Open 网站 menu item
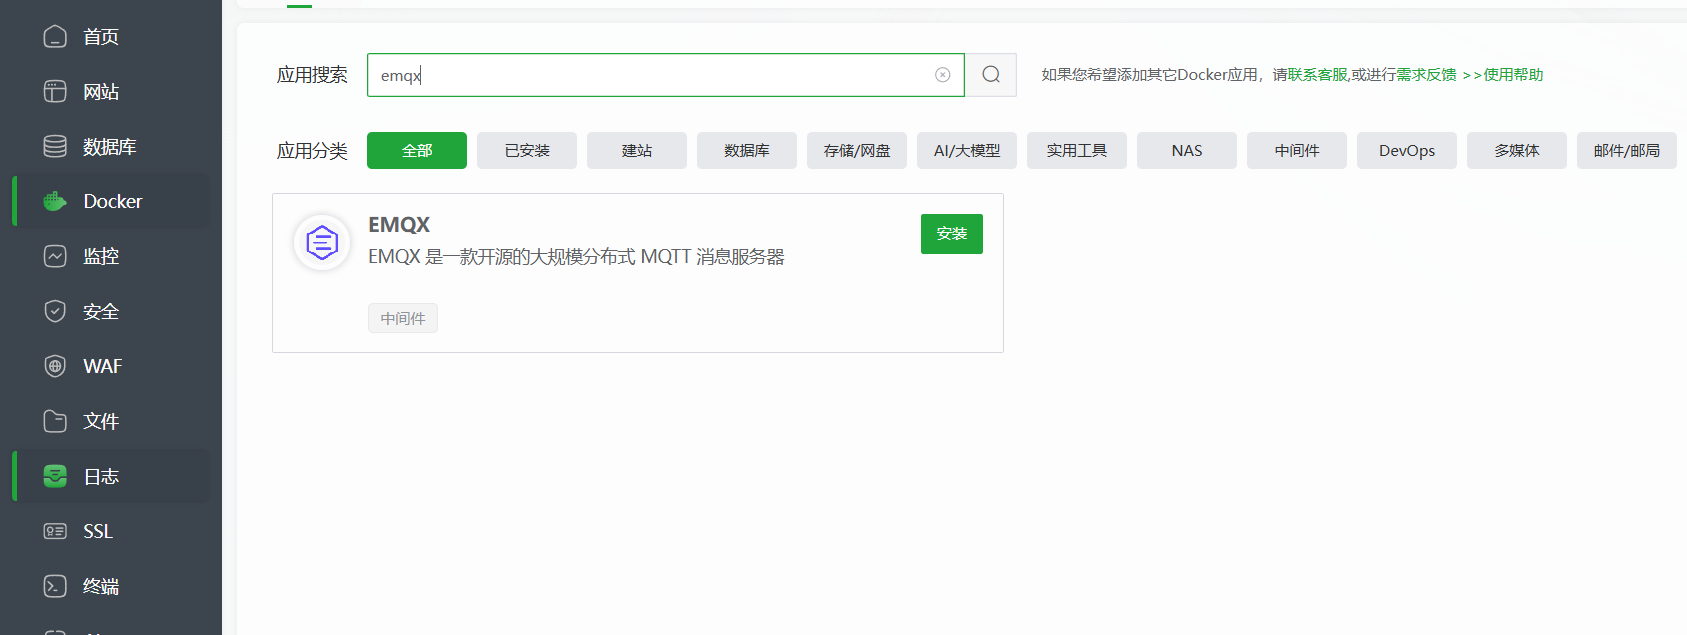This screenshot has height=635, width=1687. pos(111,92)
